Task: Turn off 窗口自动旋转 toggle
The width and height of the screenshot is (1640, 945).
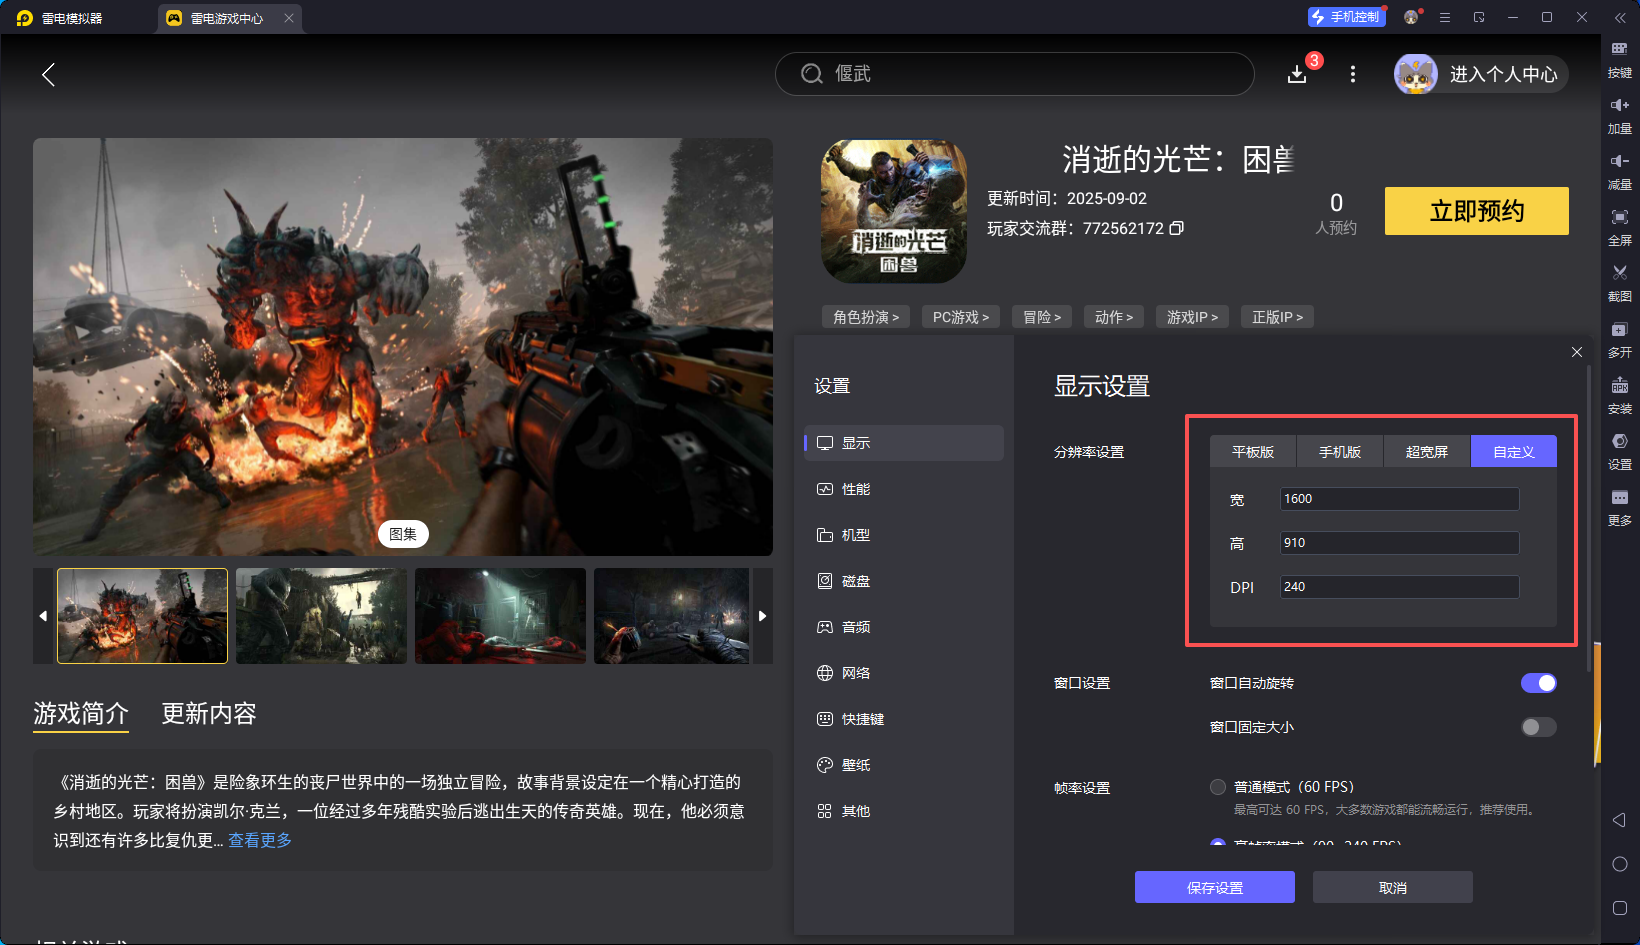Action: click(x=1539, y=683)
